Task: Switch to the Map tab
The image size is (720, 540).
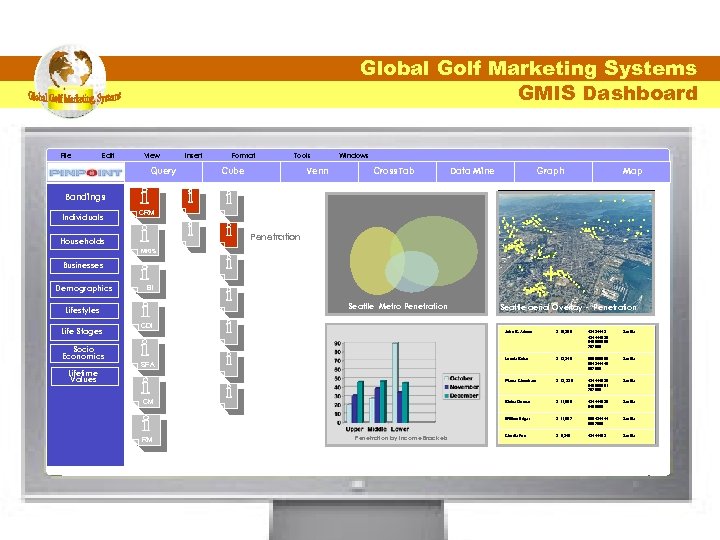Action: (x=631, y=172)
